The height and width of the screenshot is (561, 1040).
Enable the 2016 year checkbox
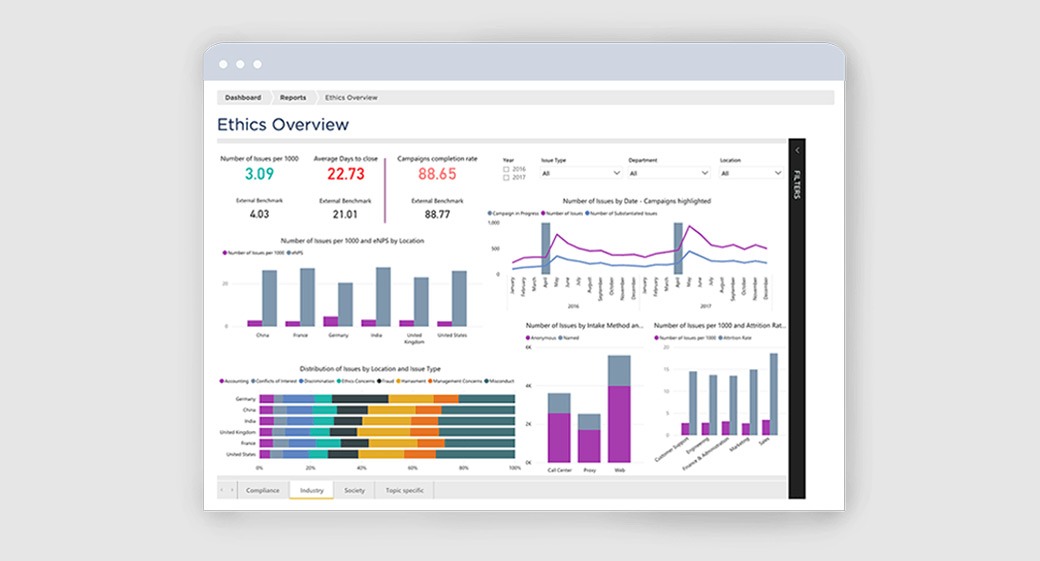click(x=506, y=170)
